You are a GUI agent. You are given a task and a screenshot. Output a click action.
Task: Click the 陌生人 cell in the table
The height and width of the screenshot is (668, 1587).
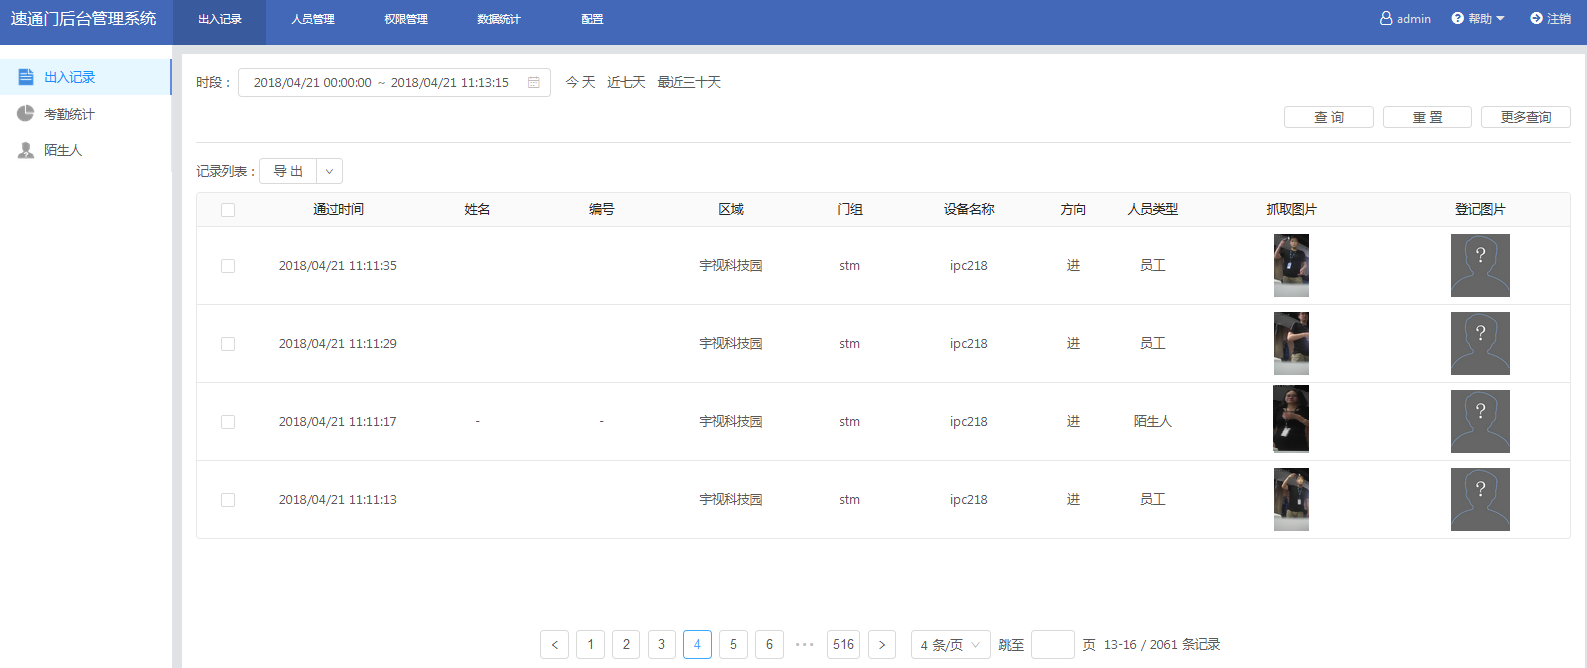coord(1153,422)
